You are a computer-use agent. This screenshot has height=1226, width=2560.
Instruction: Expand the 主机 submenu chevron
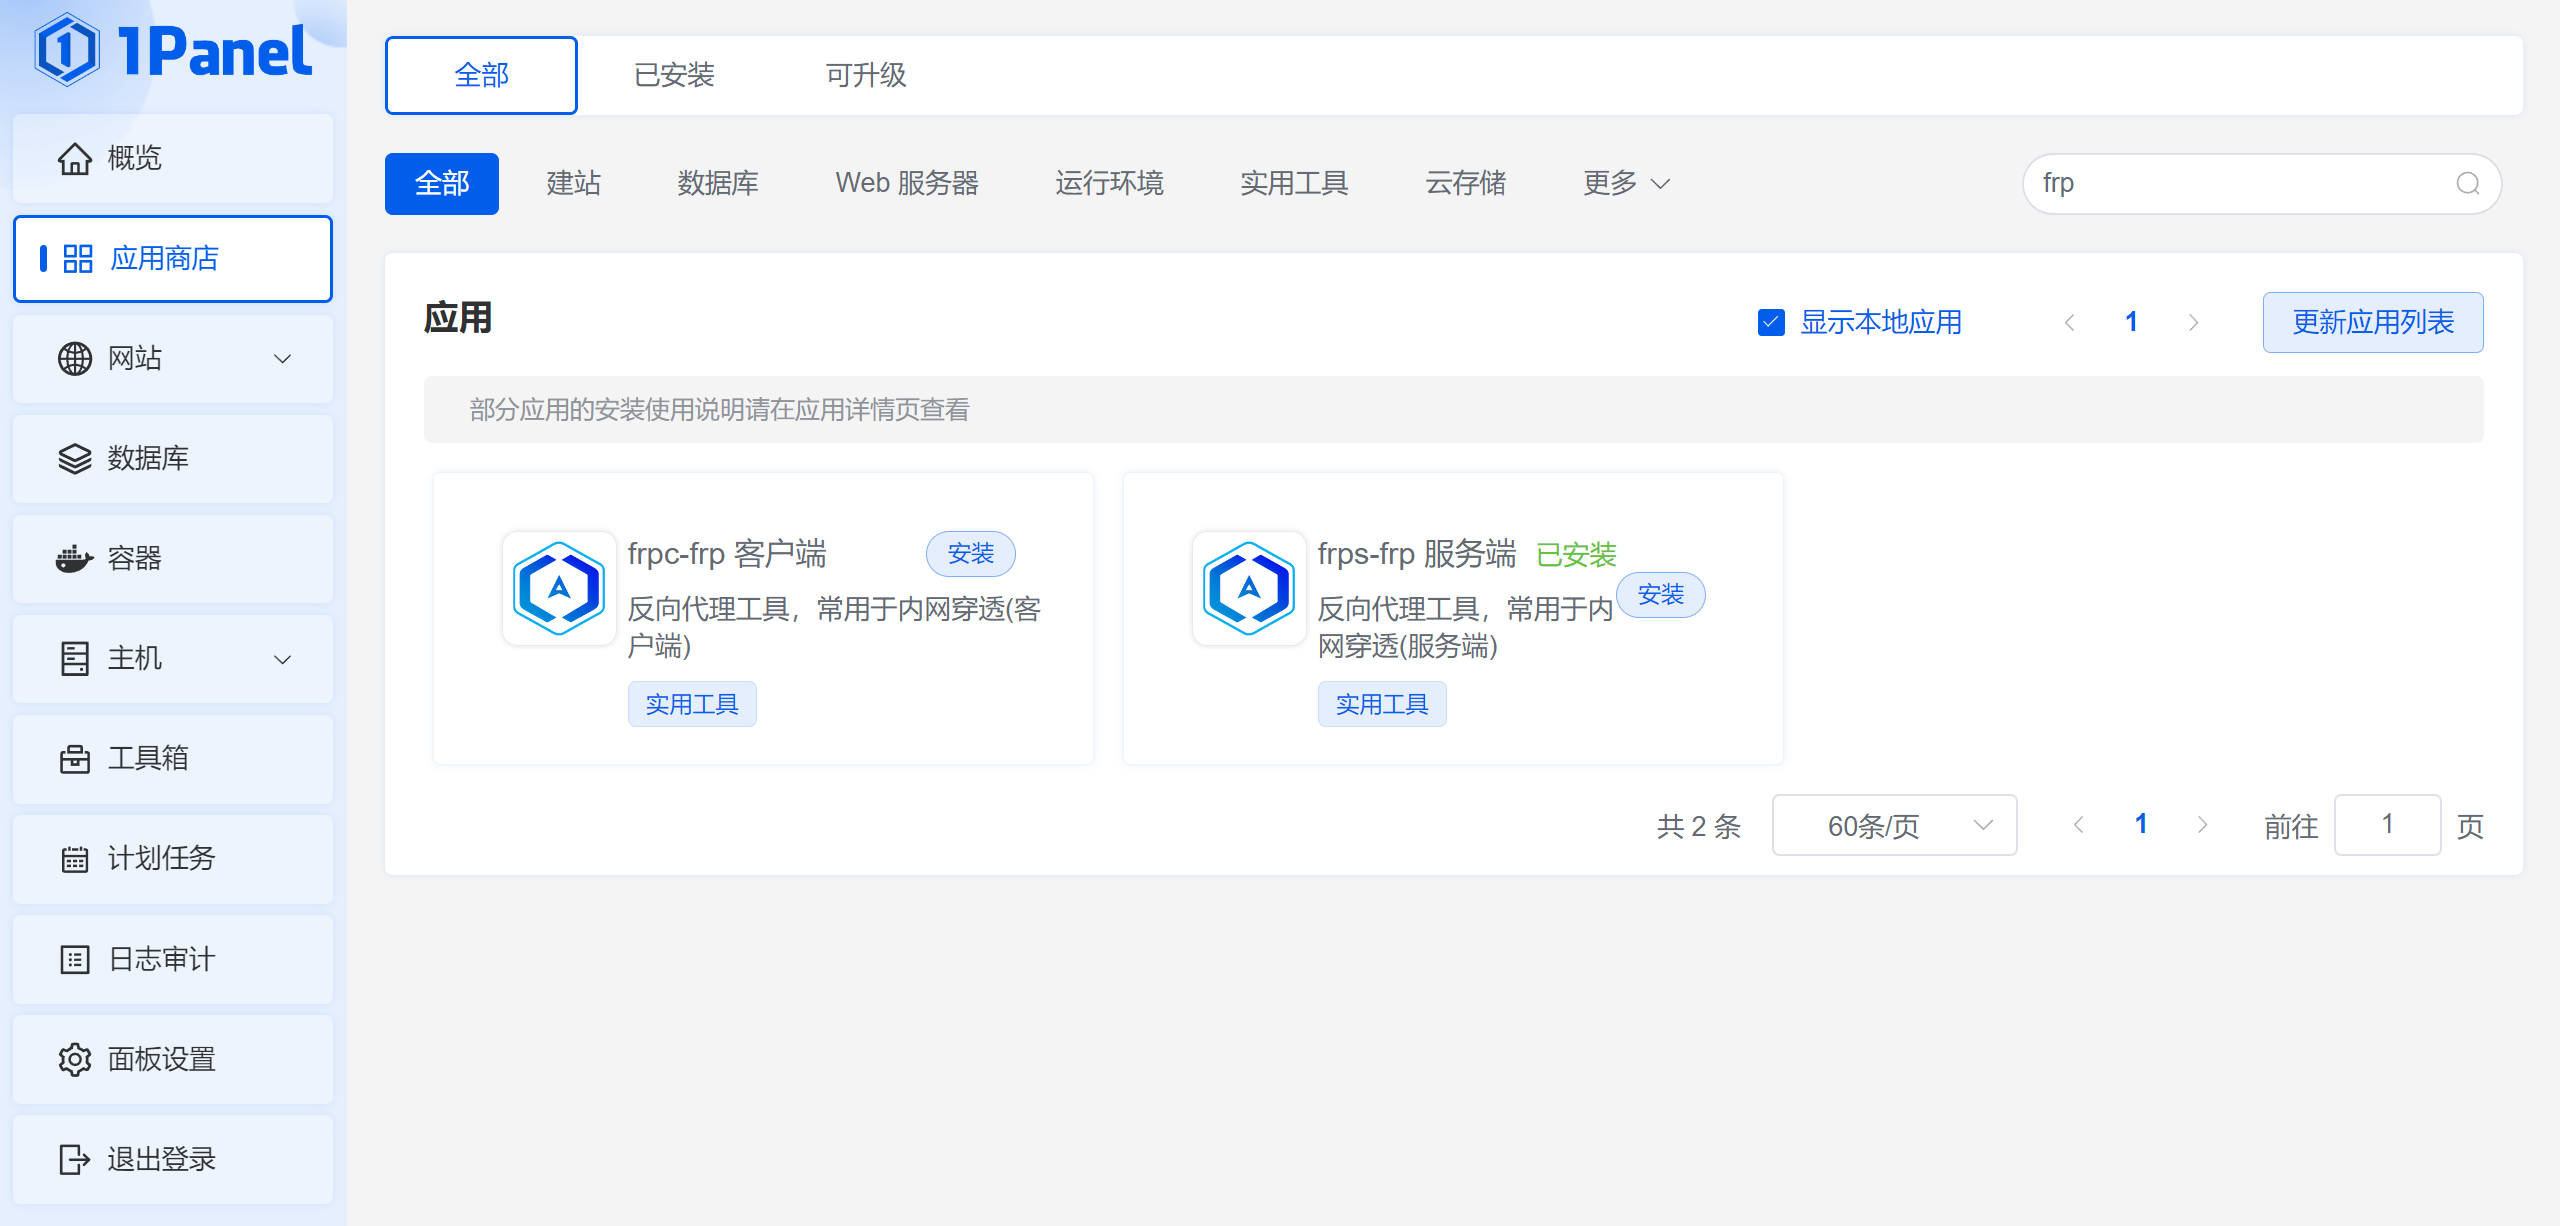[x=283, y=659]
